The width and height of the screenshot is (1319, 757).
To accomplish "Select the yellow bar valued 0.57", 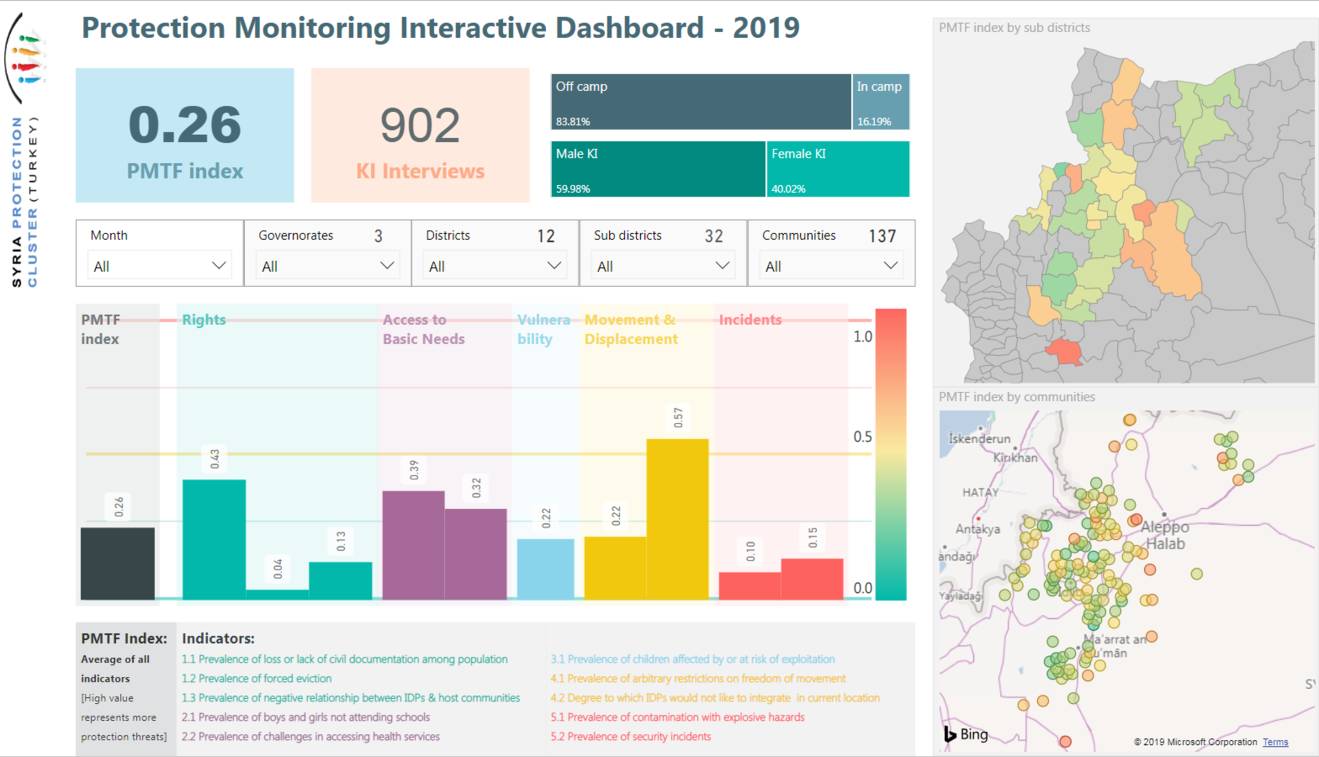I will 677,520.
